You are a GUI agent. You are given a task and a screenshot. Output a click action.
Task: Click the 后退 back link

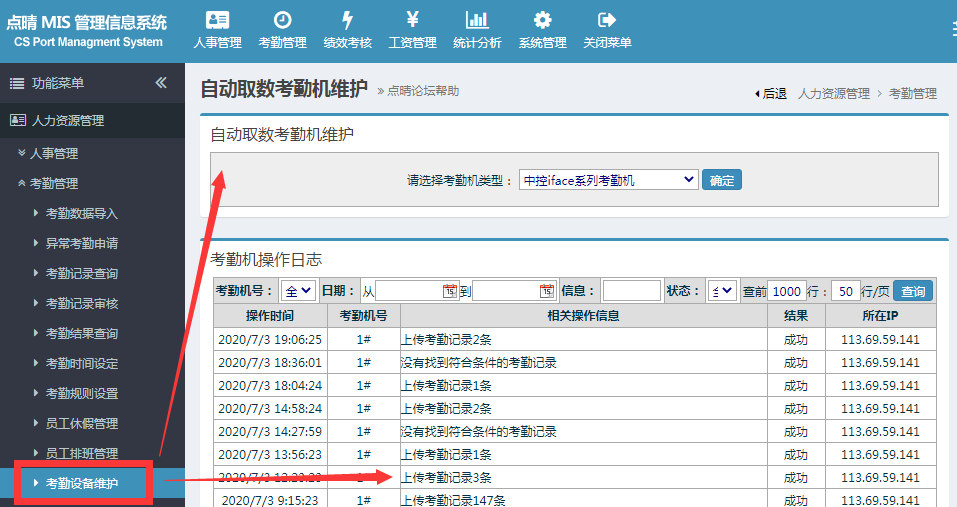point(770,93)
